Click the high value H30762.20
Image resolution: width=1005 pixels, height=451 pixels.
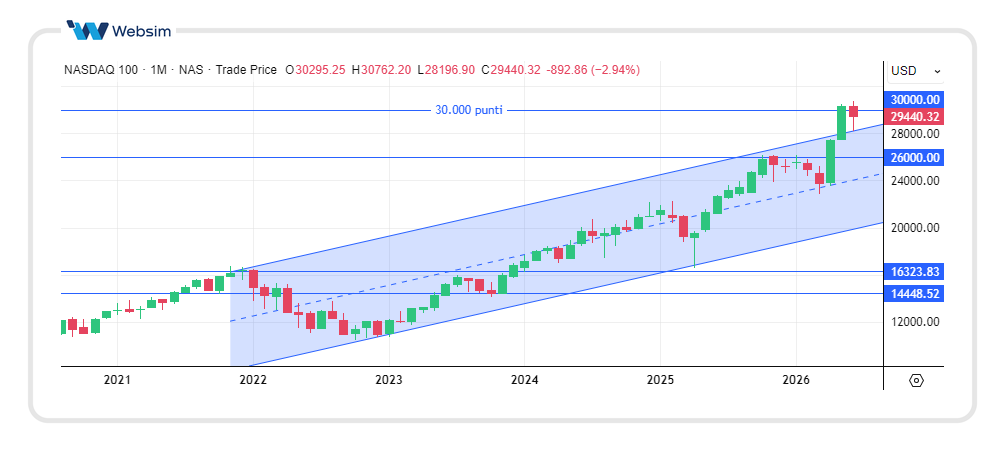(x=381, y=70)
